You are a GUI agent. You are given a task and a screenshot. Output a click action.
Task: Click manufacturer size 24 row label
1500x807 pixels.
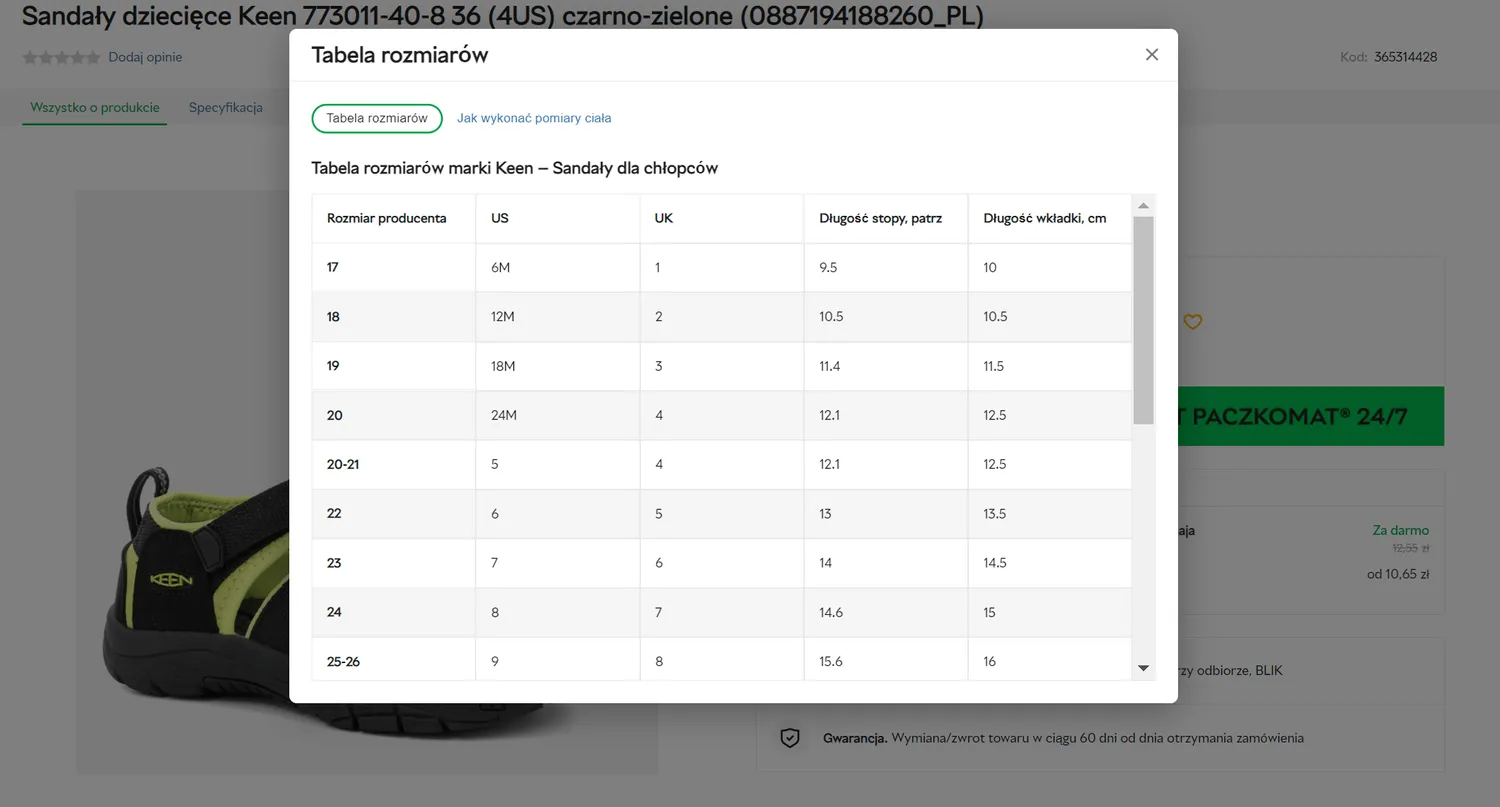coord(334,611)
